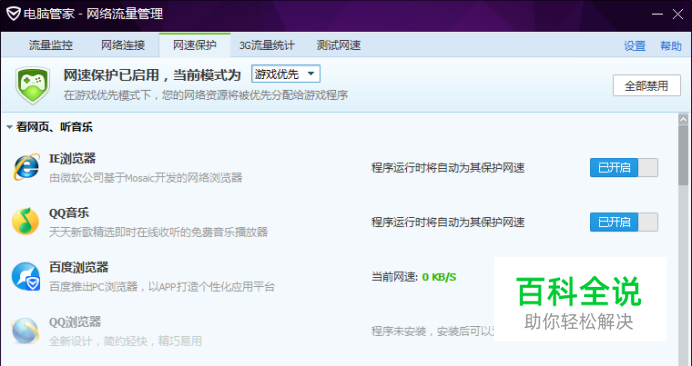The image size is (692, 366).
Task: Toggle the IE浏览器 已开启 switch
Action: click(x=624, y=168)
